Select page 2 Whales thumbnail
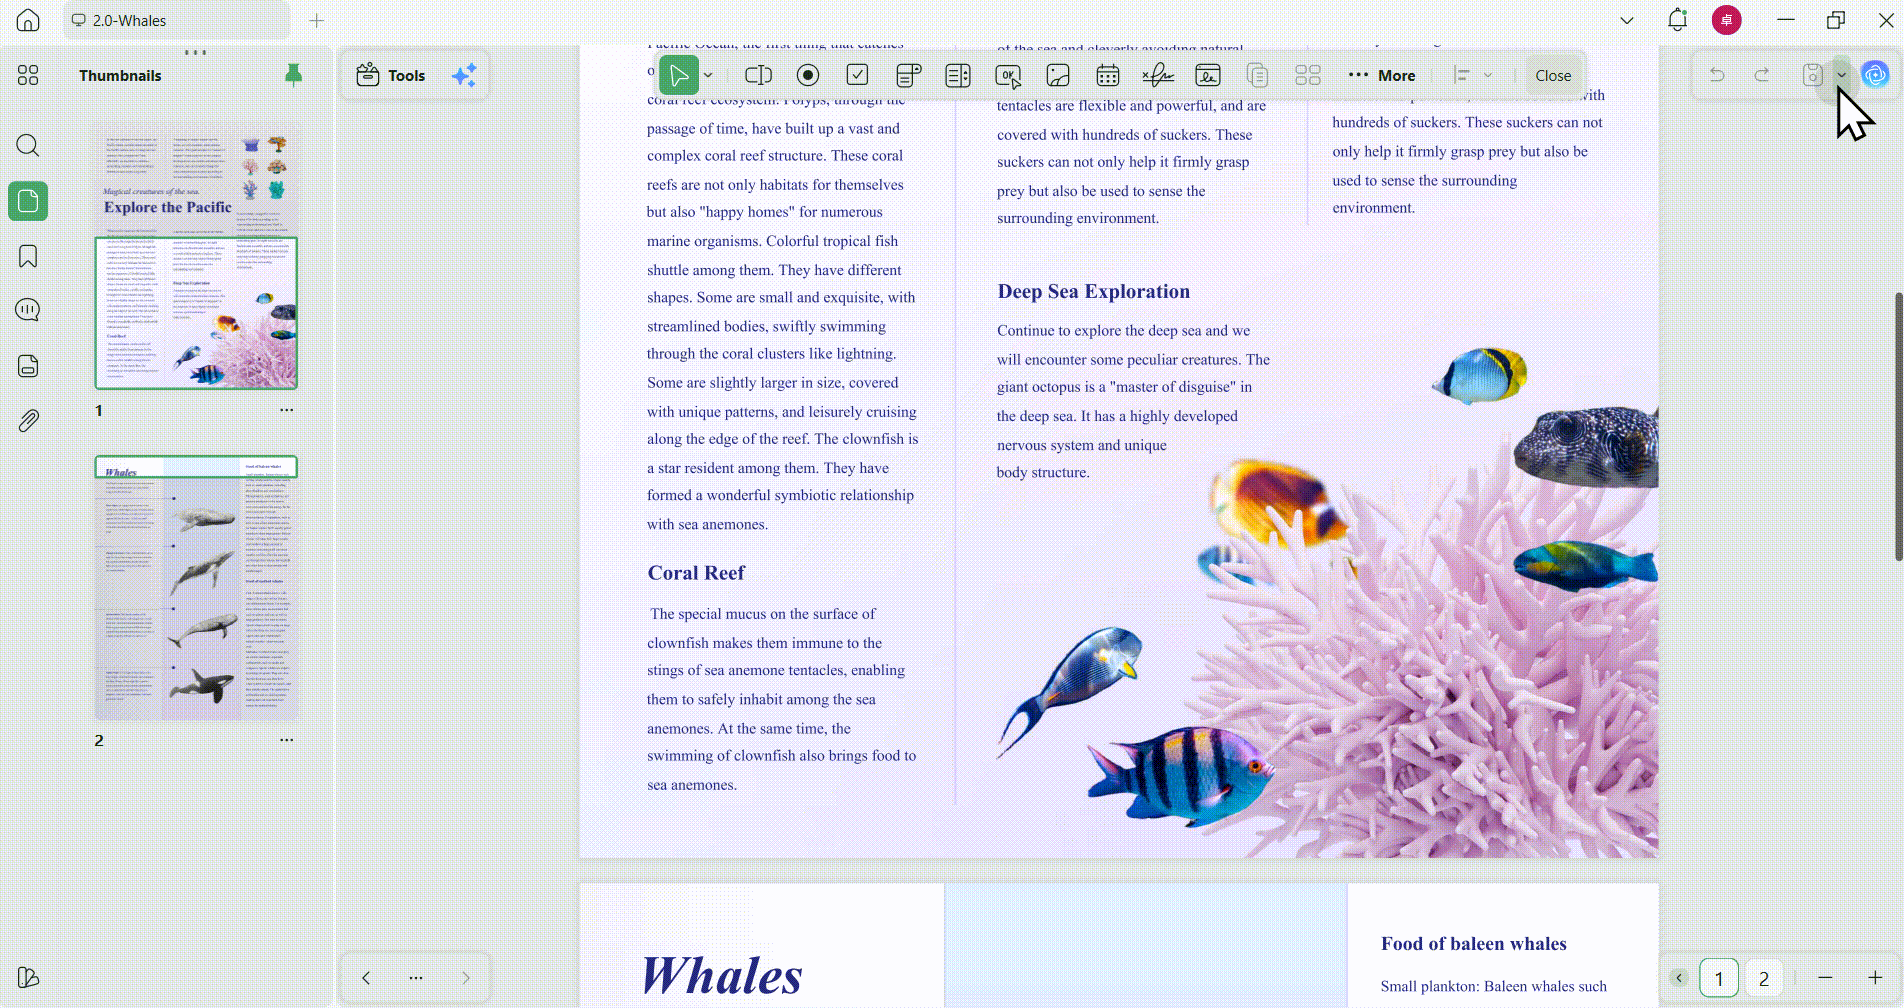 (196, 588)
